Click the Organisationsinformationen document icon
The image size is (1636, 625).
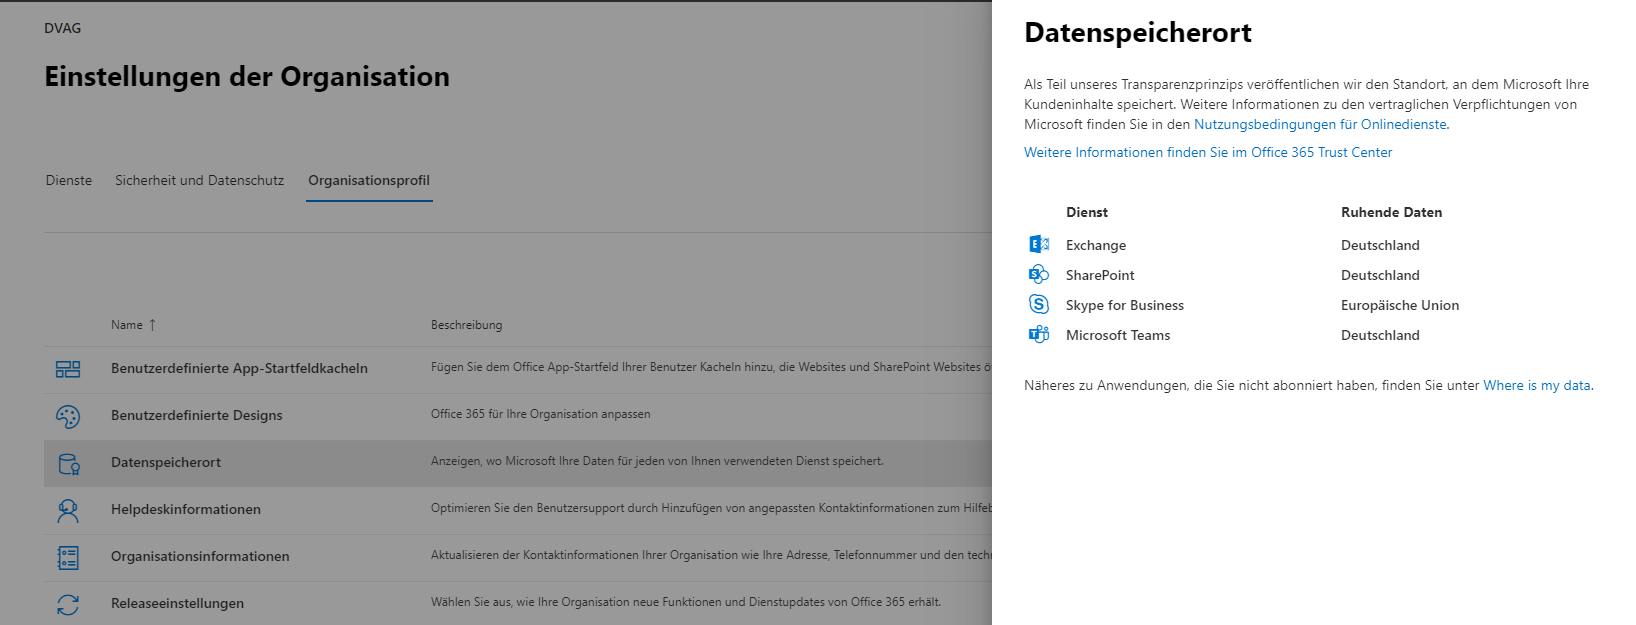click(68, 557)
